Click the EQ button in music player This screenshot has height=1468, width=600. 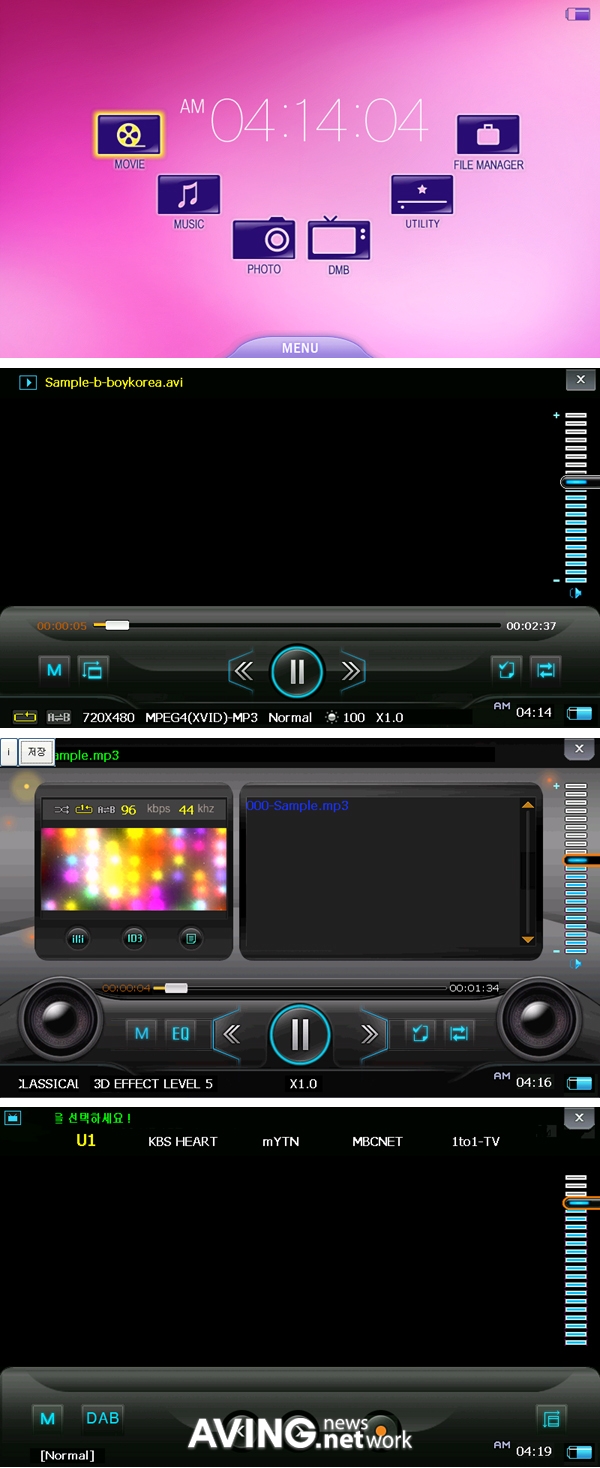[x=180, y=1033]
